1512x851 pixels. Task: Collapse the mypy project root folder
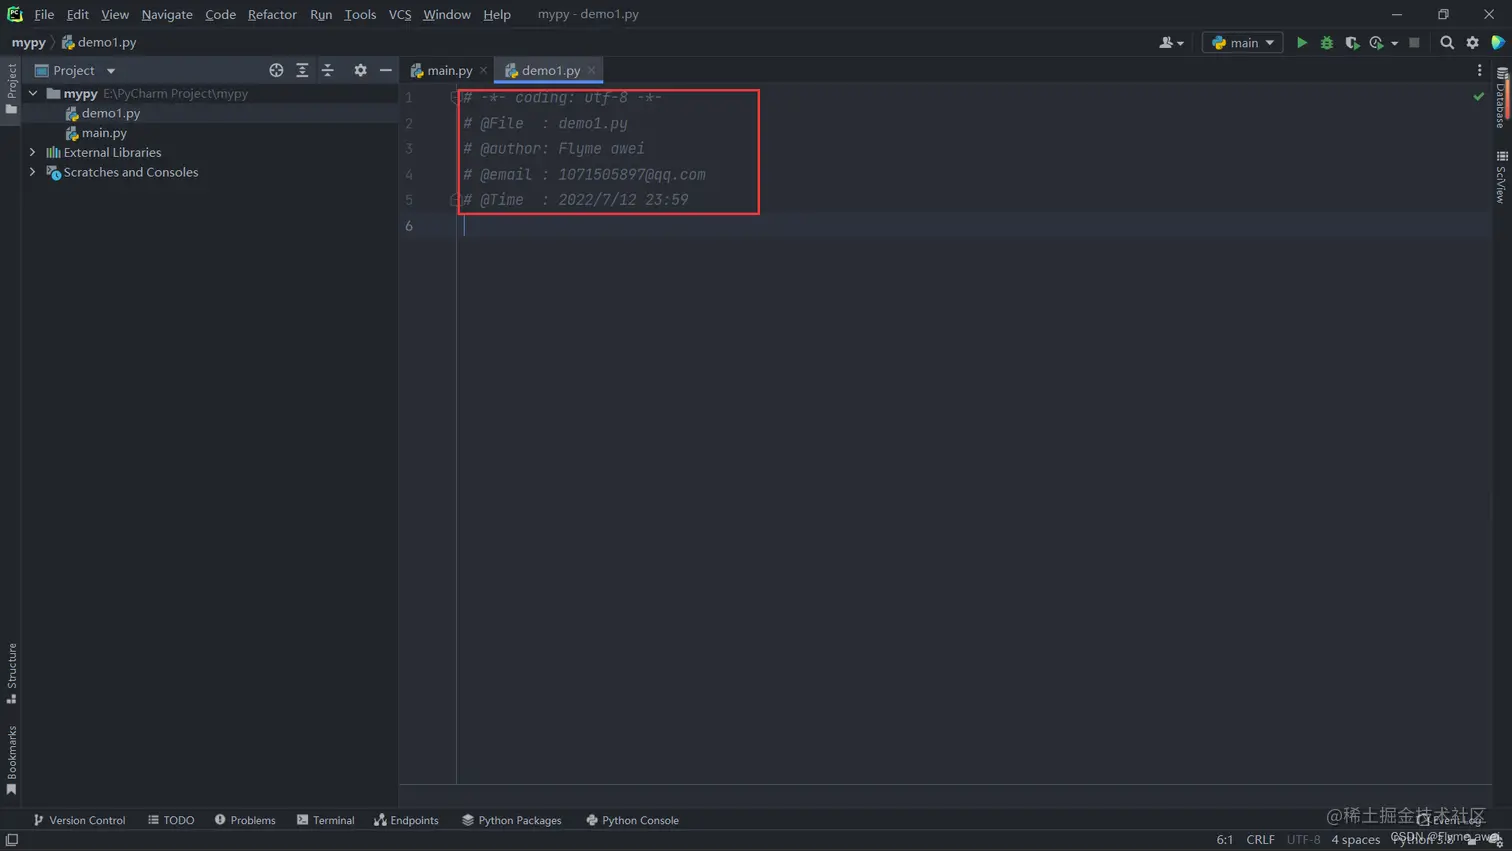coord(33,93)
